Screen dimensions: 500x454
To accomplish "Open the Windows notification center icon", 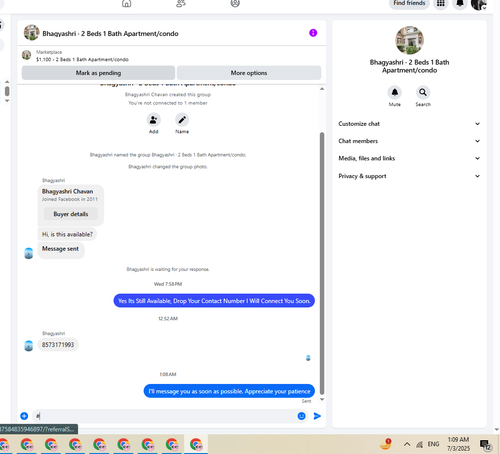I will (486, 444).
